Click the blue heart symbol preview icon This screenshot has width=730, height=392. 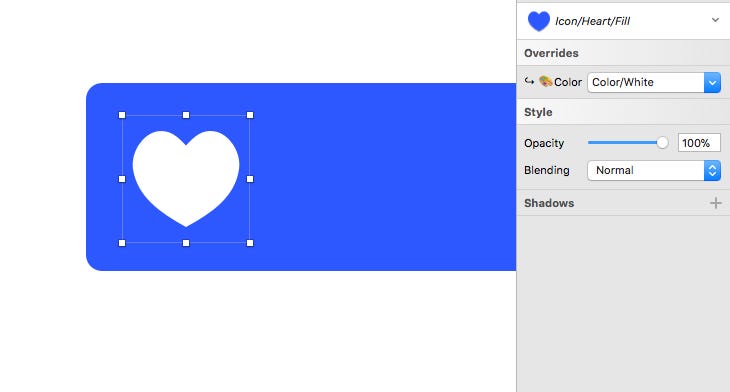pyautogui.click(x=539, y=21)
